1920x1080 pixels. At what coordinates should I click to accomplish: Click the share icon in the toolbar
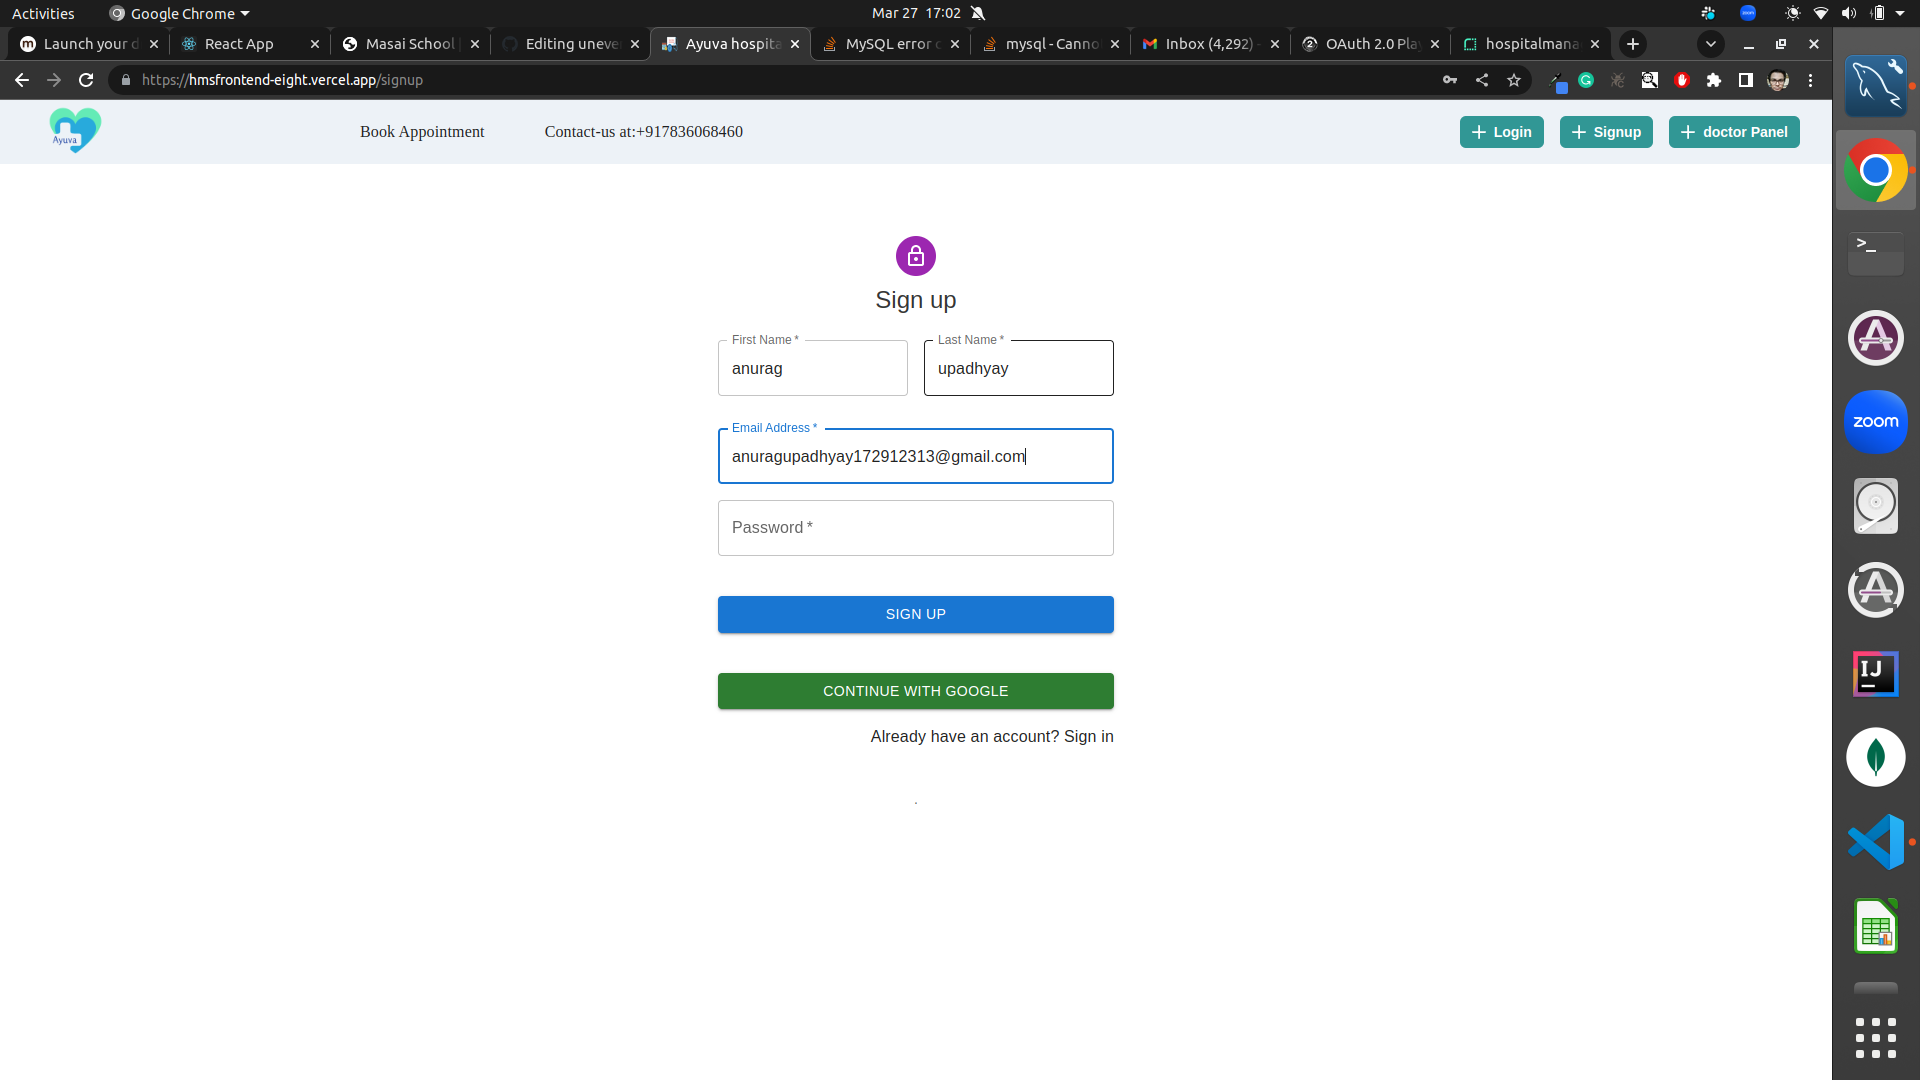(1483, 80)
